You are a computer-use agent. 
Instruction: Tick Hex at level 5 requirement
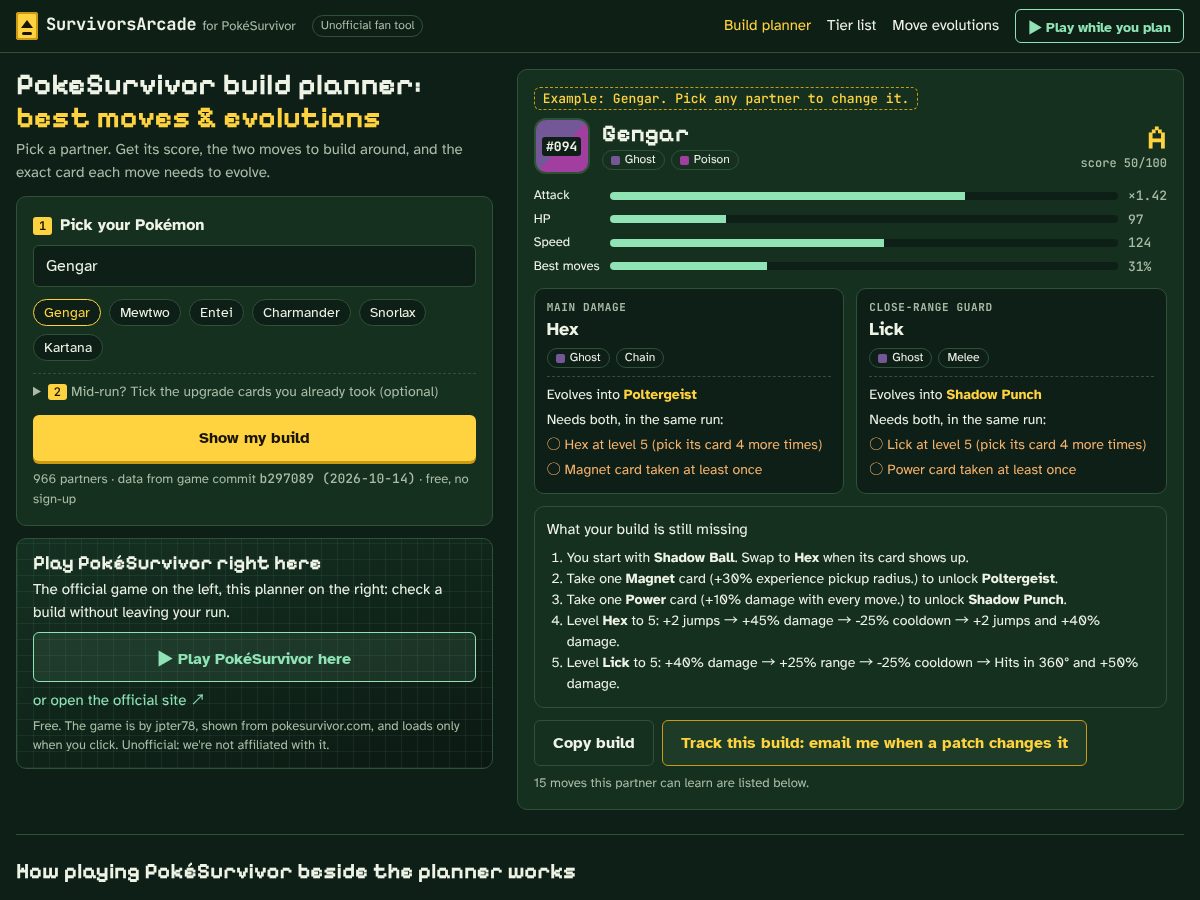click(x=553, y=444)
